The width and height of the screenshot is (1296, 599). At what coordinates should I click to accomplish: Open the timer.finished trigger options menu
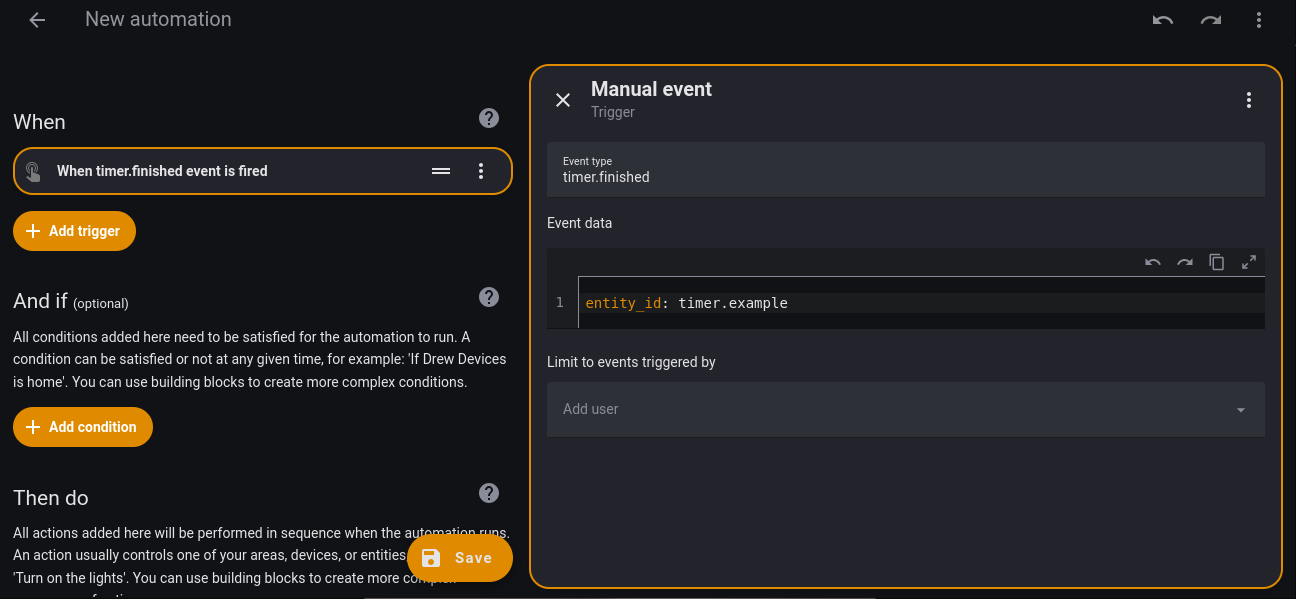[481, 171]
